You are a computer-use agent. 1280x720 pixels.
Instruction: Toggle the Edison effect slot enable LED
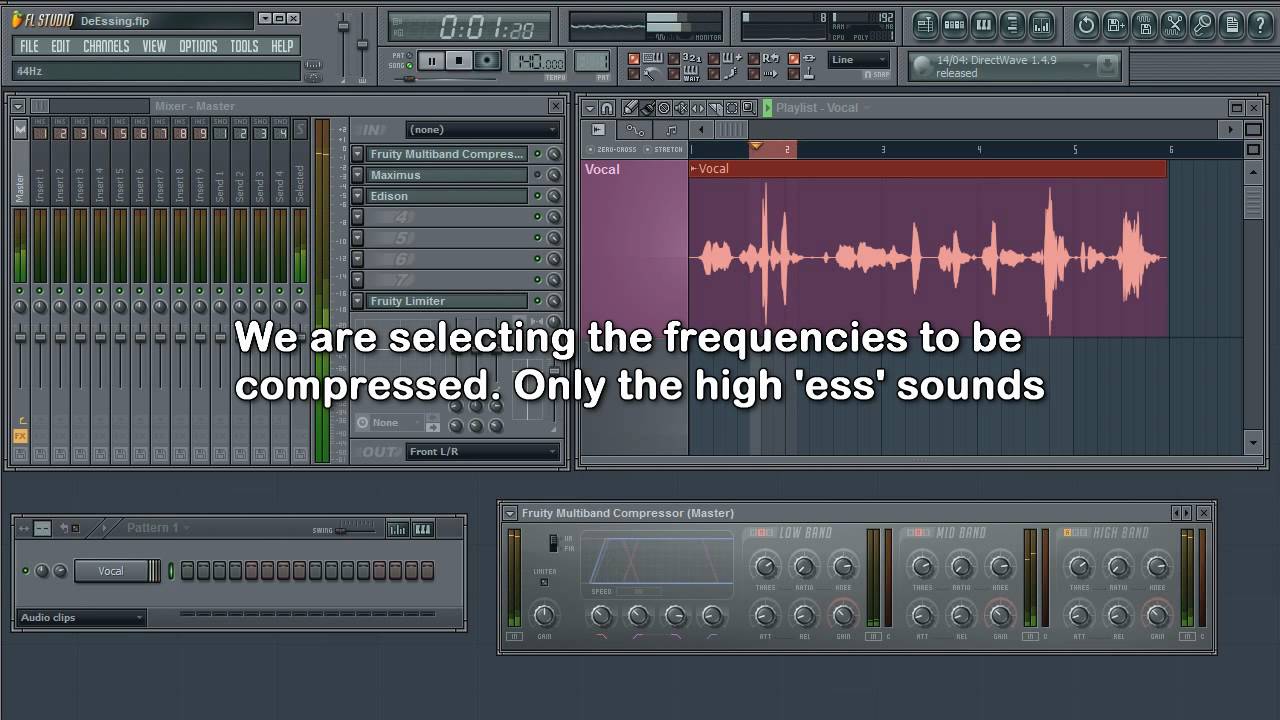tap(537, 196)
